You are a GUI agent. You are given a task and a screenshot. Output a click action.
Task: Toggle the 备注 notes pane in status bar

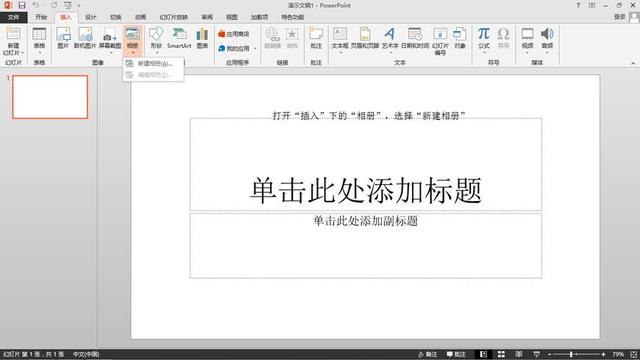pos(428,354)
